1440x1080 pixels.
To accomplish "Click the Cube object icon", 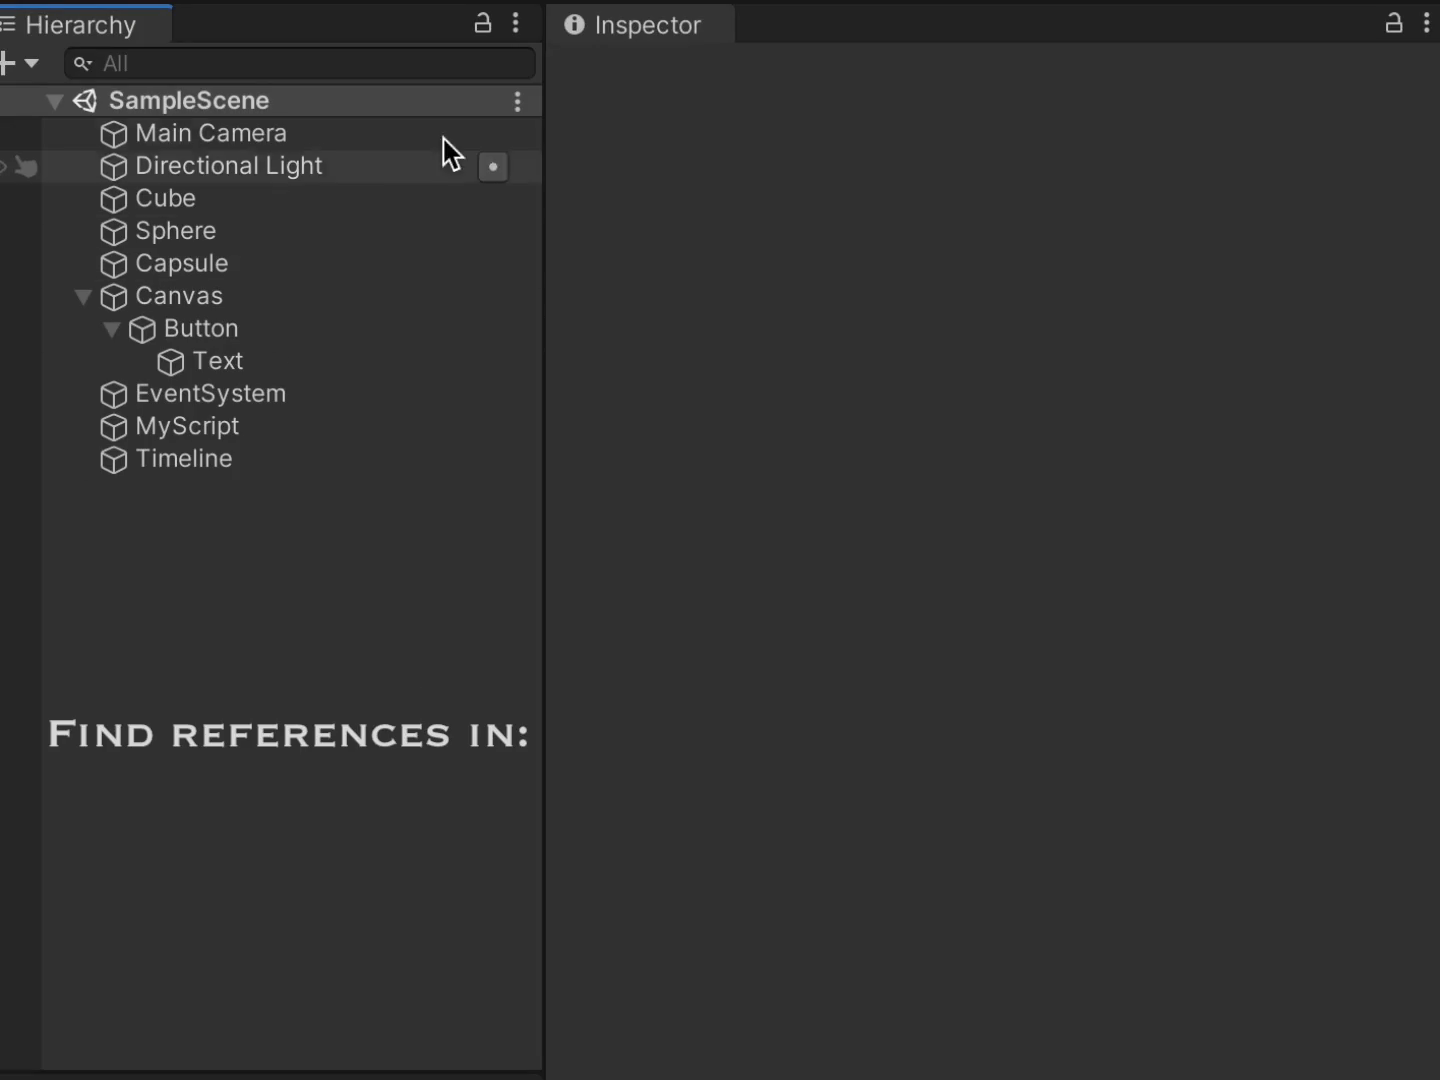I will coord(114,199).
